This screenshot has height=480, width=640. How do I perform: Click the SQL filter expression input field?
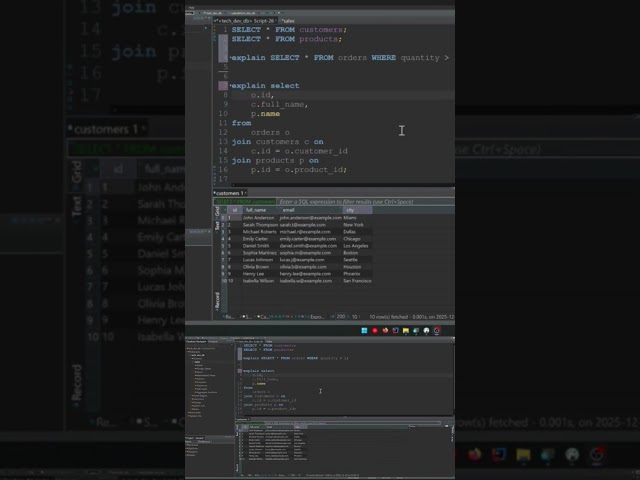click(x=365, y=202)
